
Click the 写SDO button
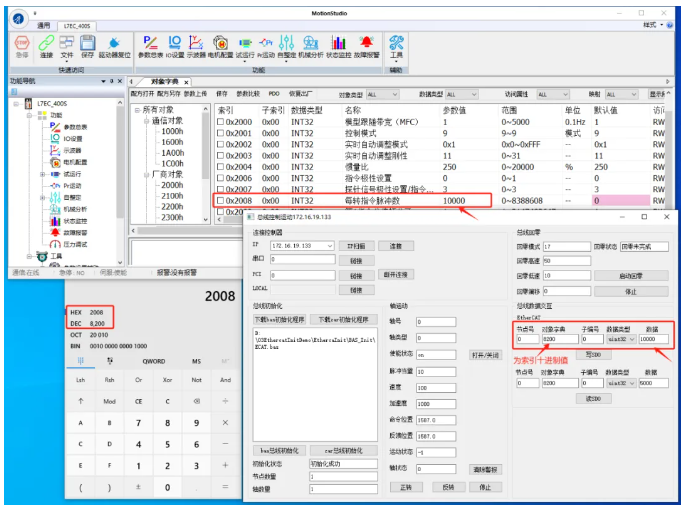click(593, 355)
